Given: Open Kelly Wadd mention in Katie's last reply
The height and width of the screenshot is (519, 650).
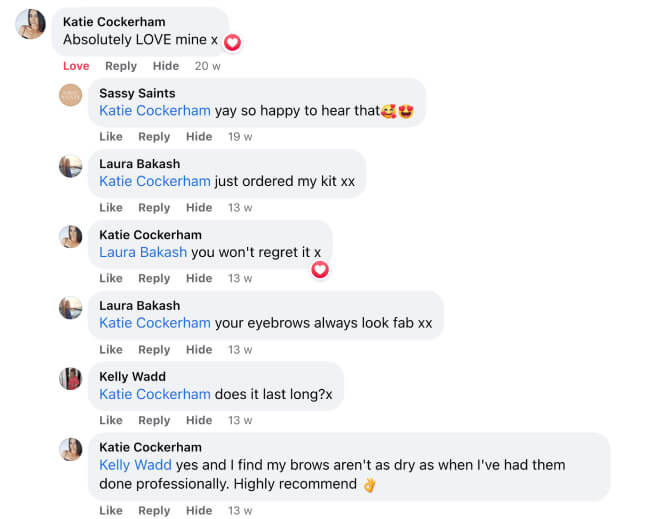Looking at the screenshot, I should coord(135,465).
